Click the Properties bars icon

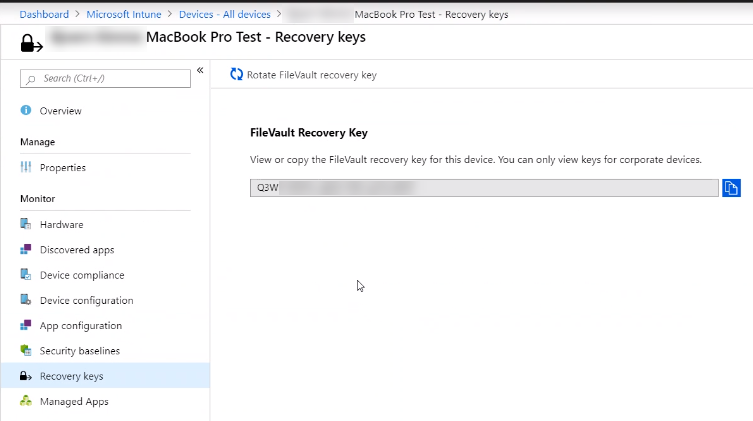pyautogui.click(x=26, y=167)
